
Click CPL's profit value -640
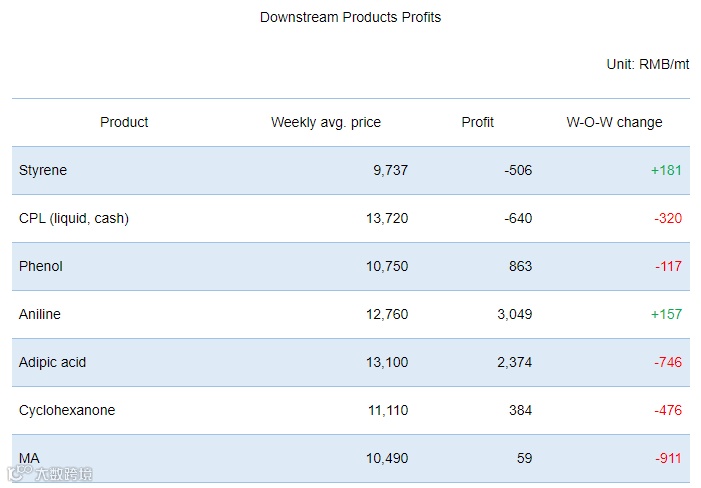[x=518, y=218]
